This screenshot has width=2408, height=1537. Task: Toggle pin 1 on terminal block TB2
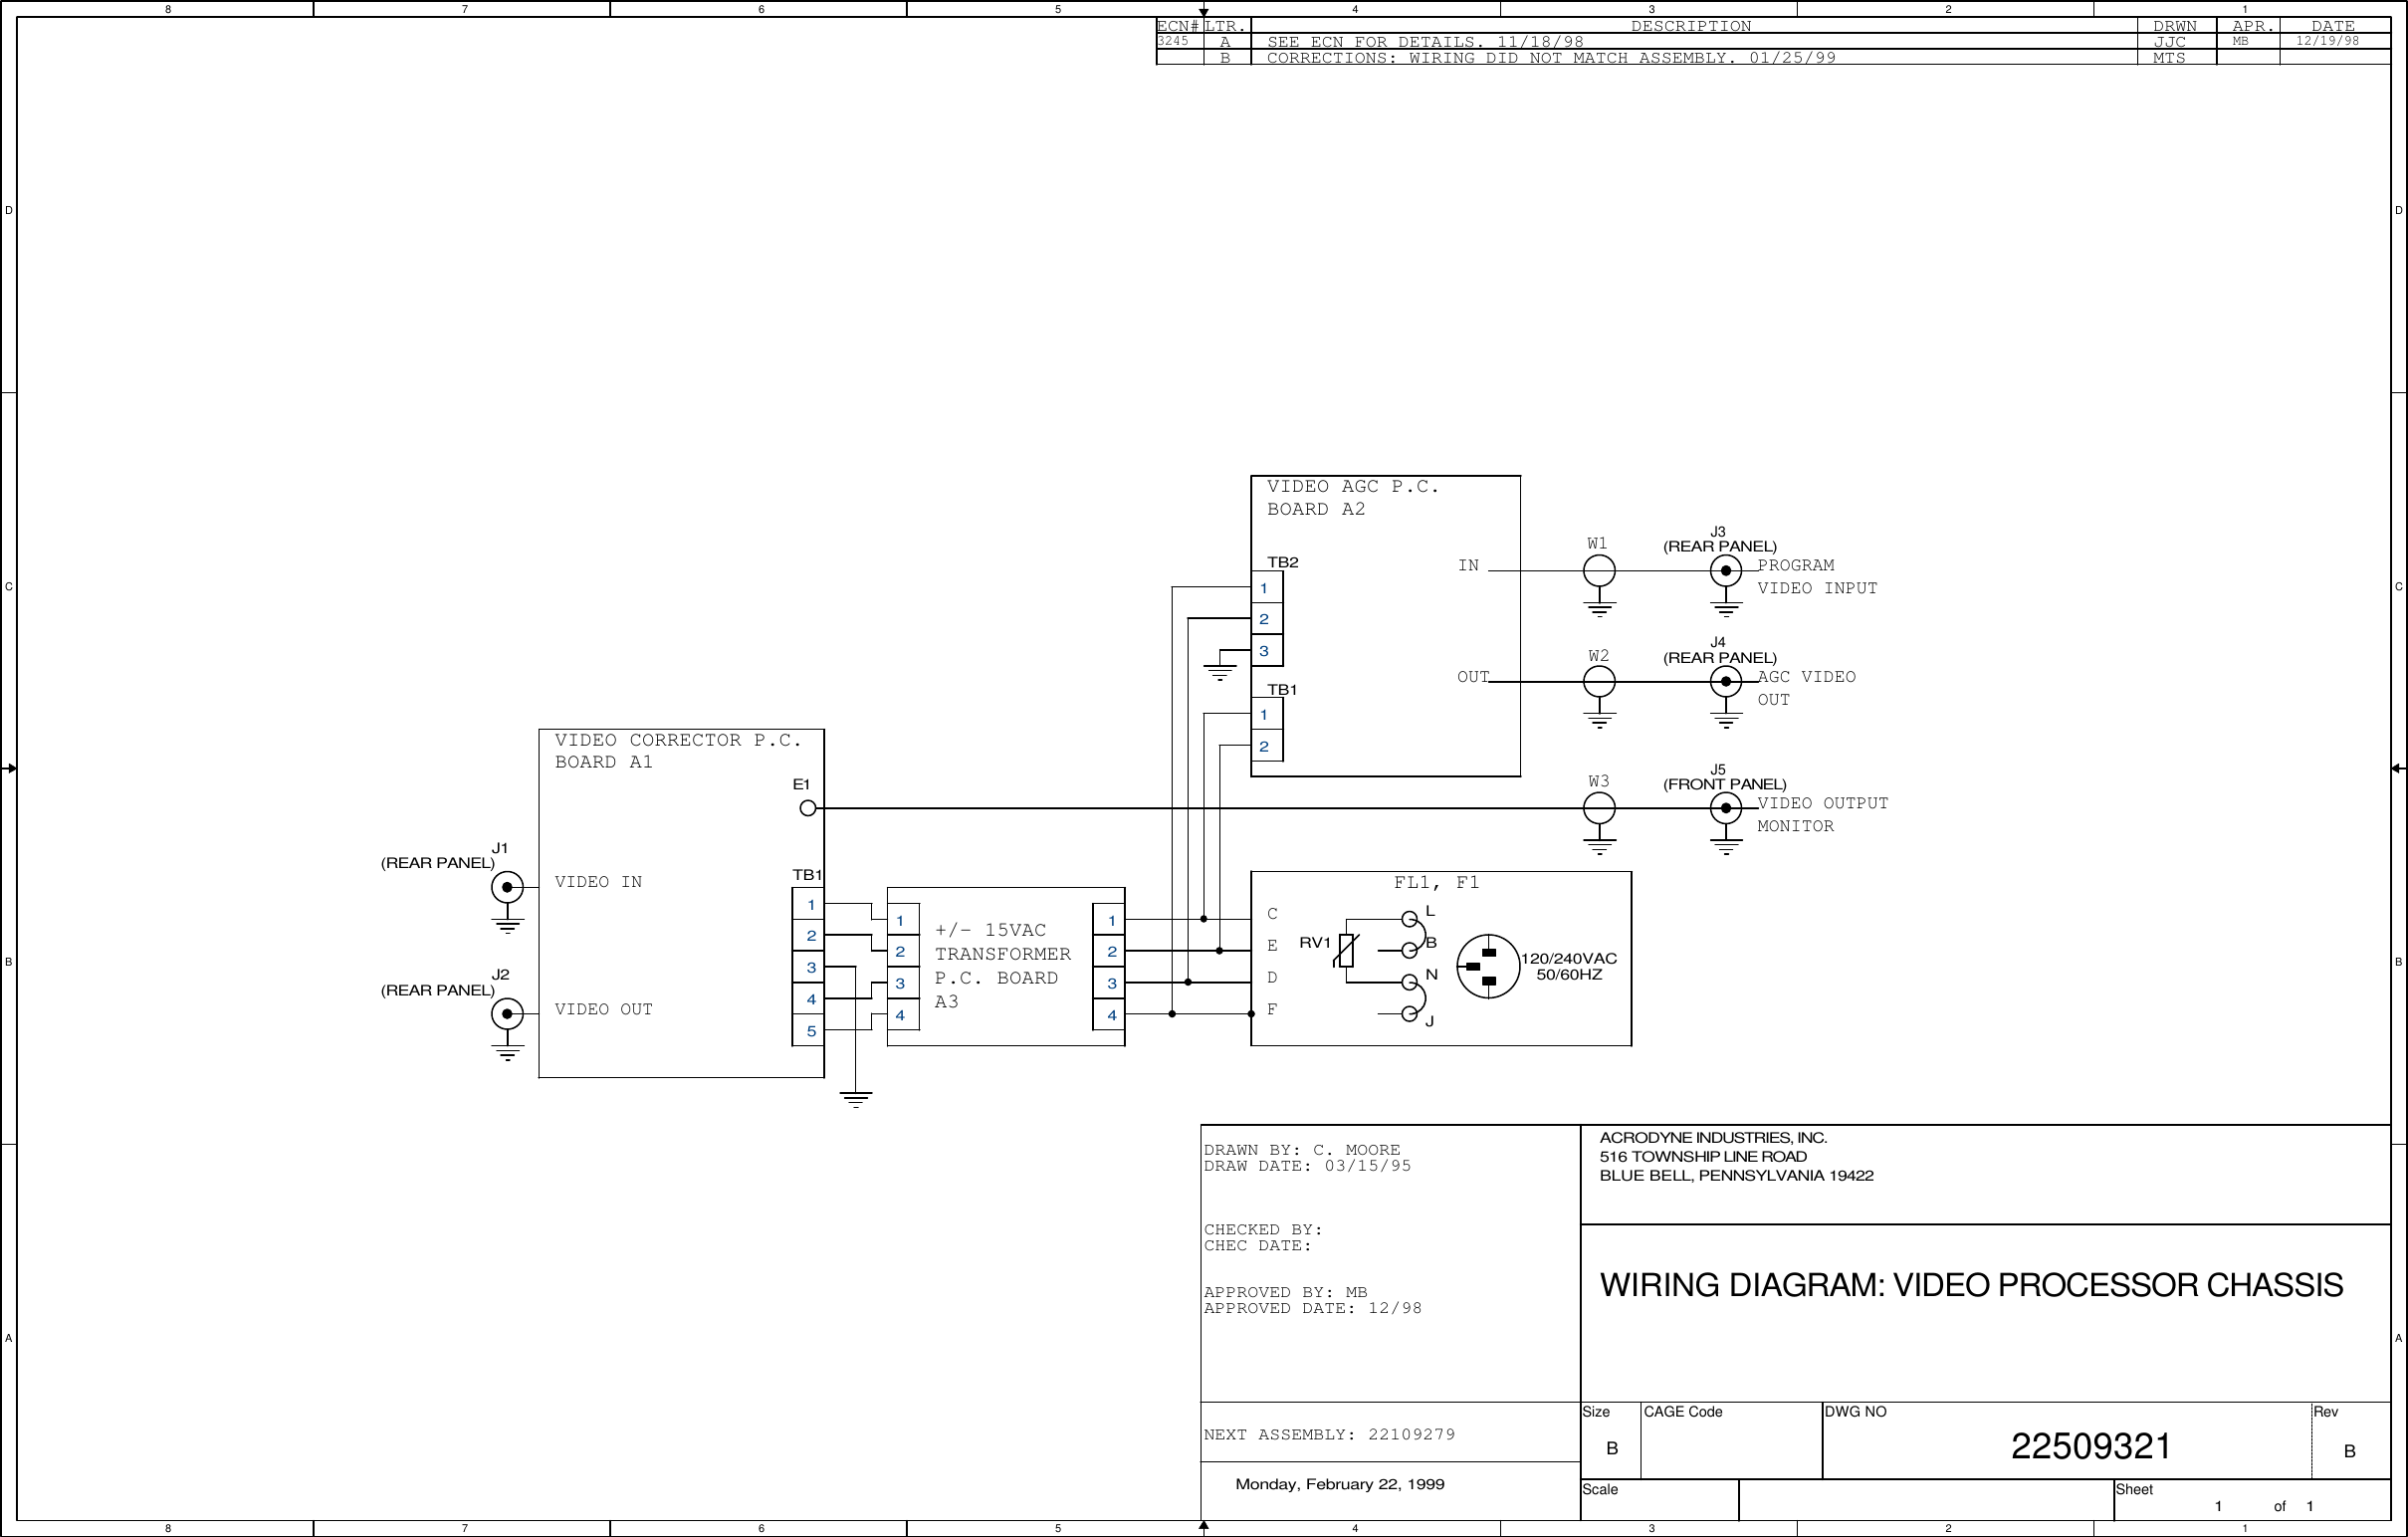coord(1267,588)
